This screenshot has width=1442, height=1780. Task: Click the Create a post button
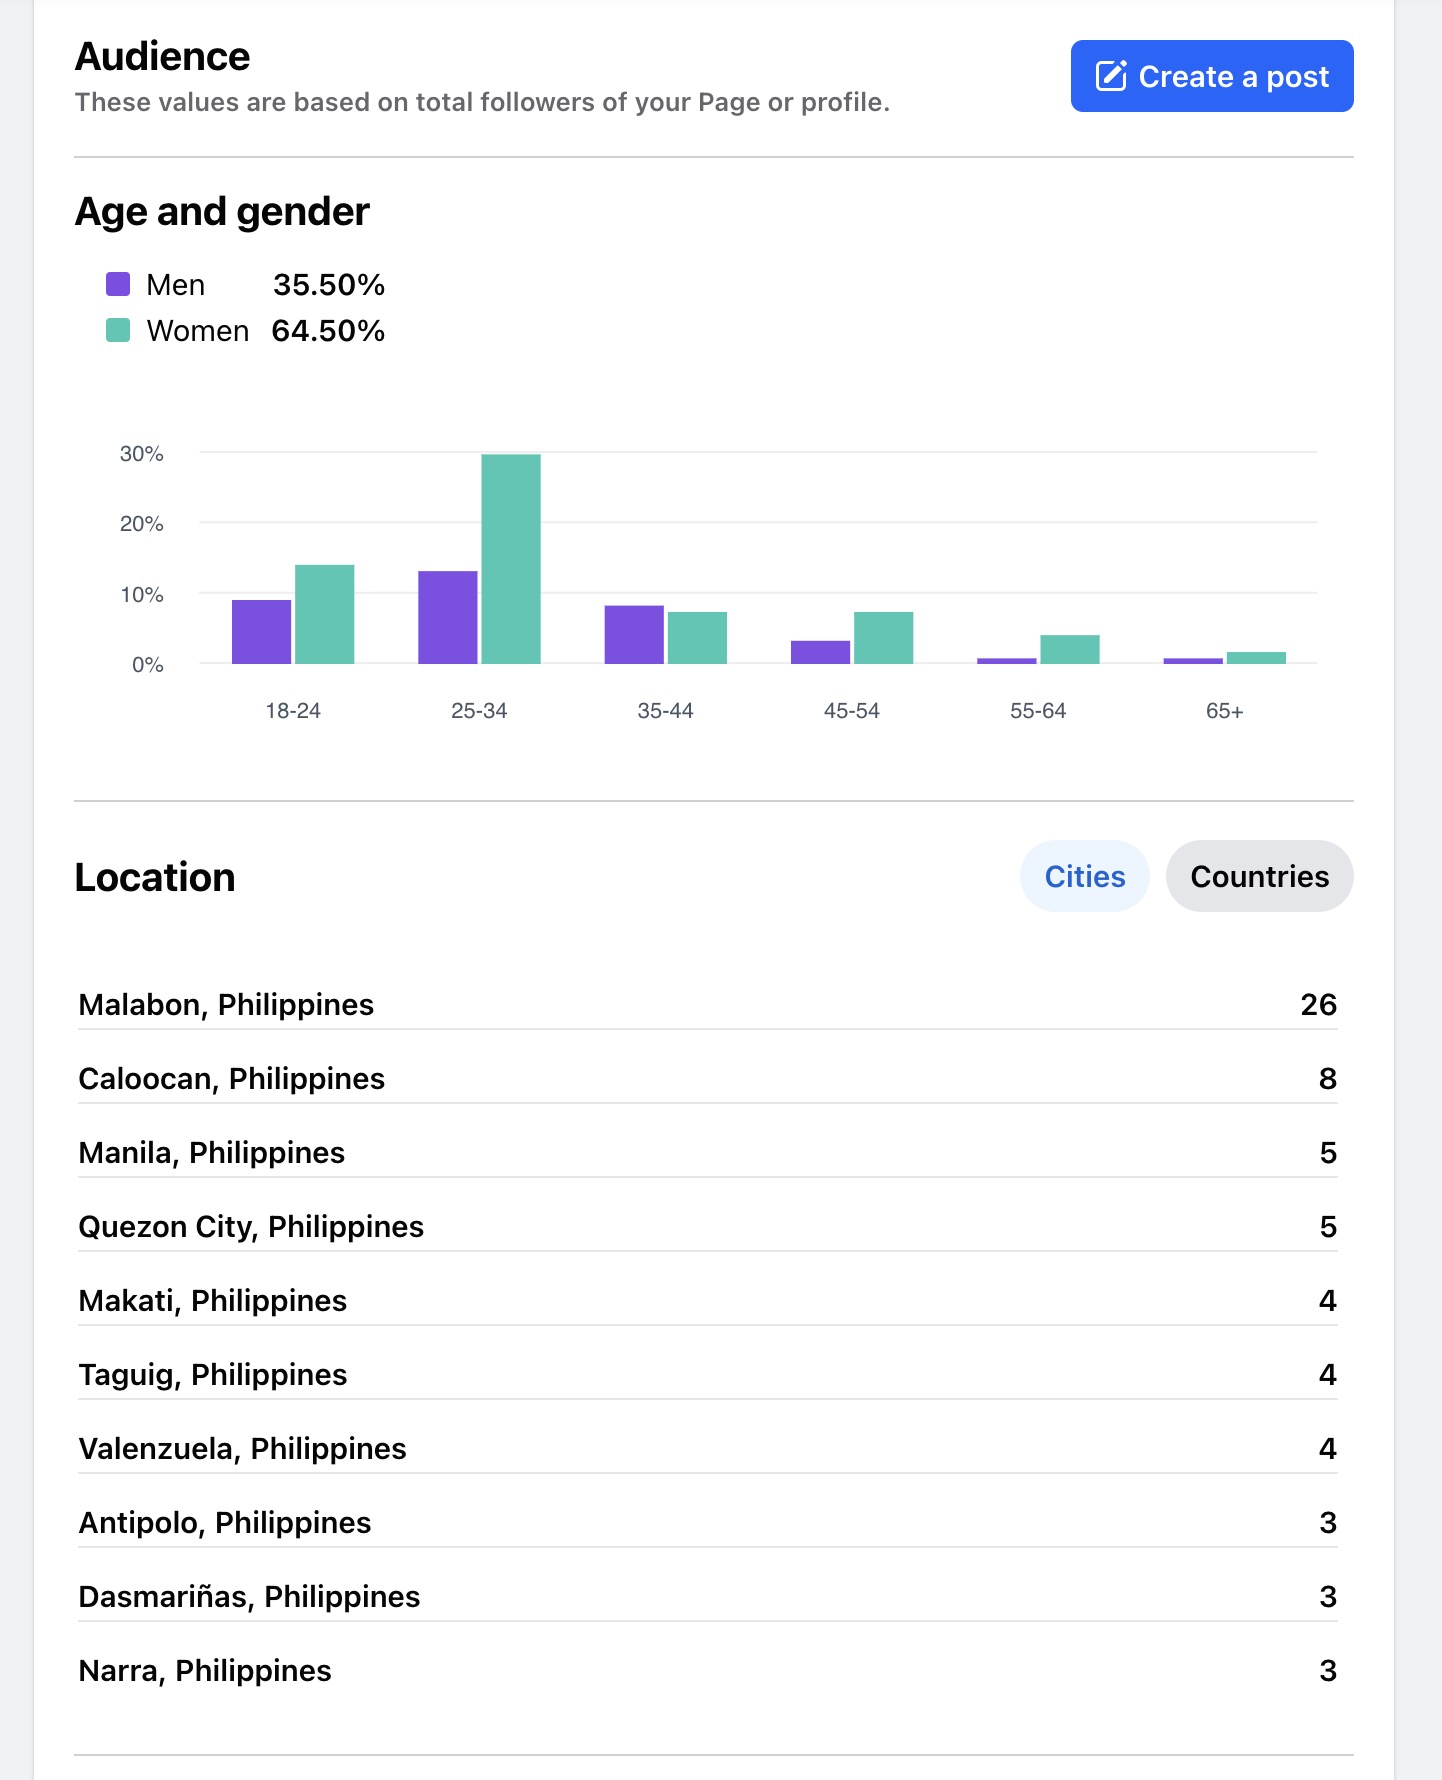click(x=1211, y=76)
